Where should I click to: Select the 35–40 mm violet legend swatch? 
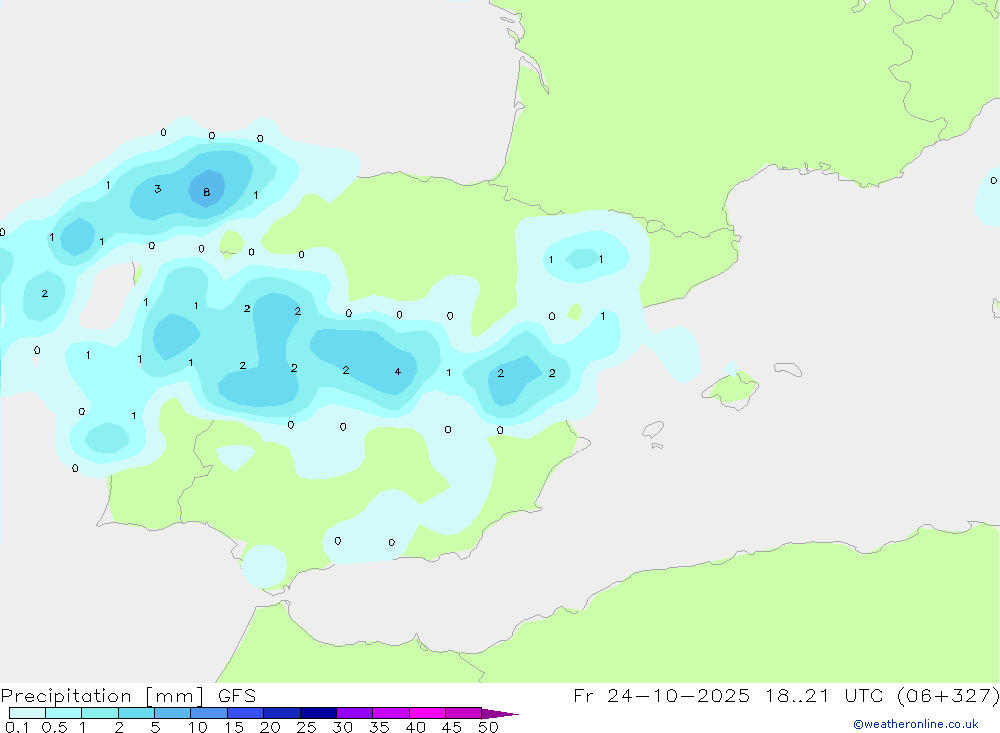point(390,713)
